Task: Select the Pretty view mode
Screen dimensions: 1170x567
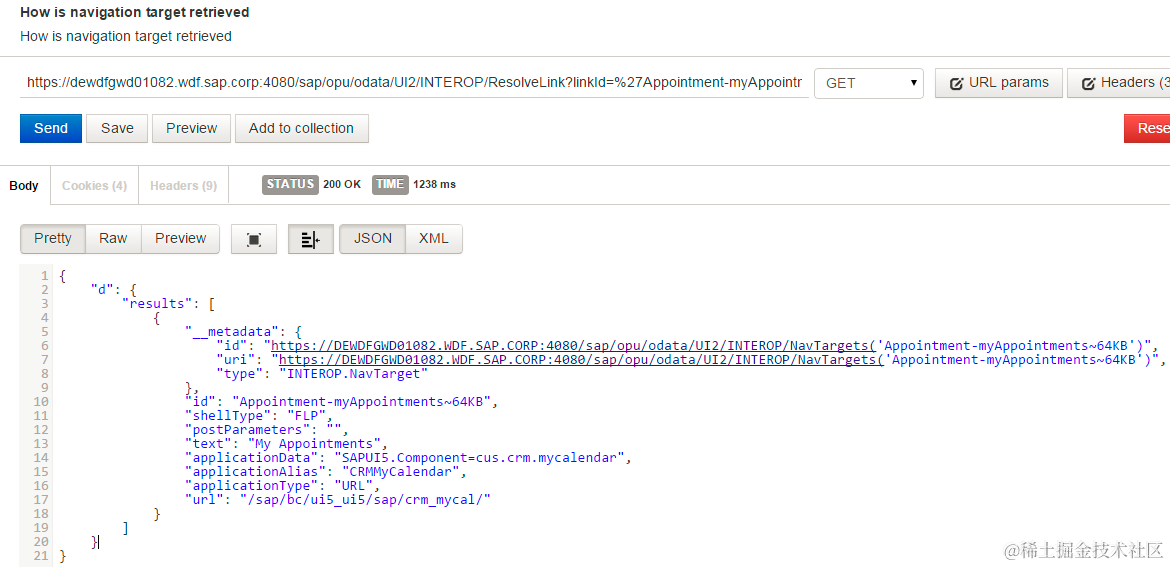Action: click(53, 239)
